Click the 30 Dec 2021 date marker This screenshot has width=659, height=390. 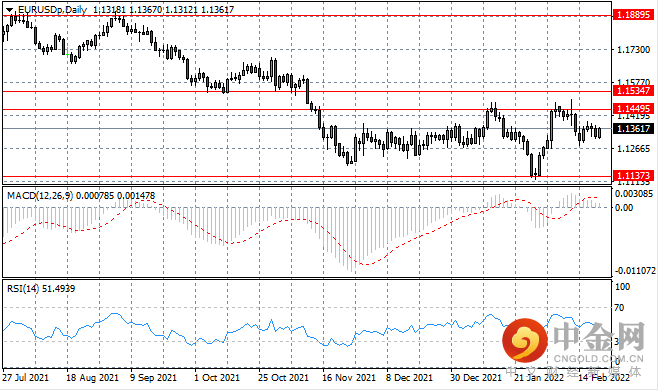pos(476,377)
